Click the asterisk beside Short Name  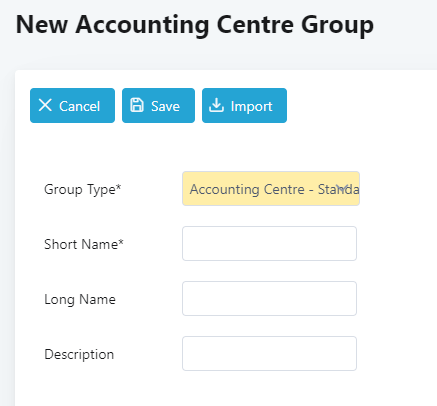121,242
